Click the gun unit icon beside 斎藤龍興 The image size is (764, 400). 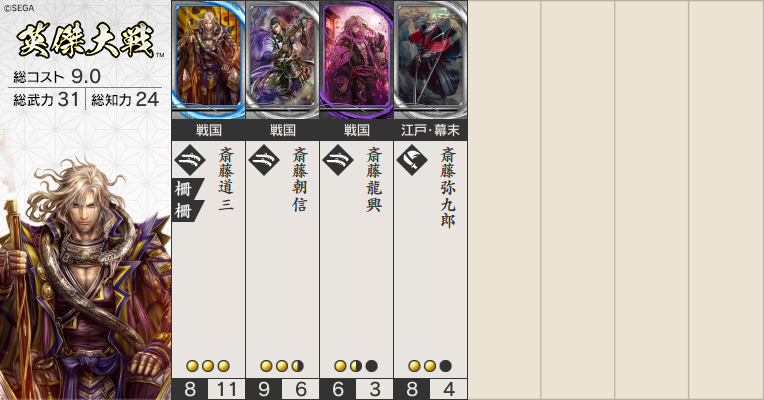tap(338, 159)
